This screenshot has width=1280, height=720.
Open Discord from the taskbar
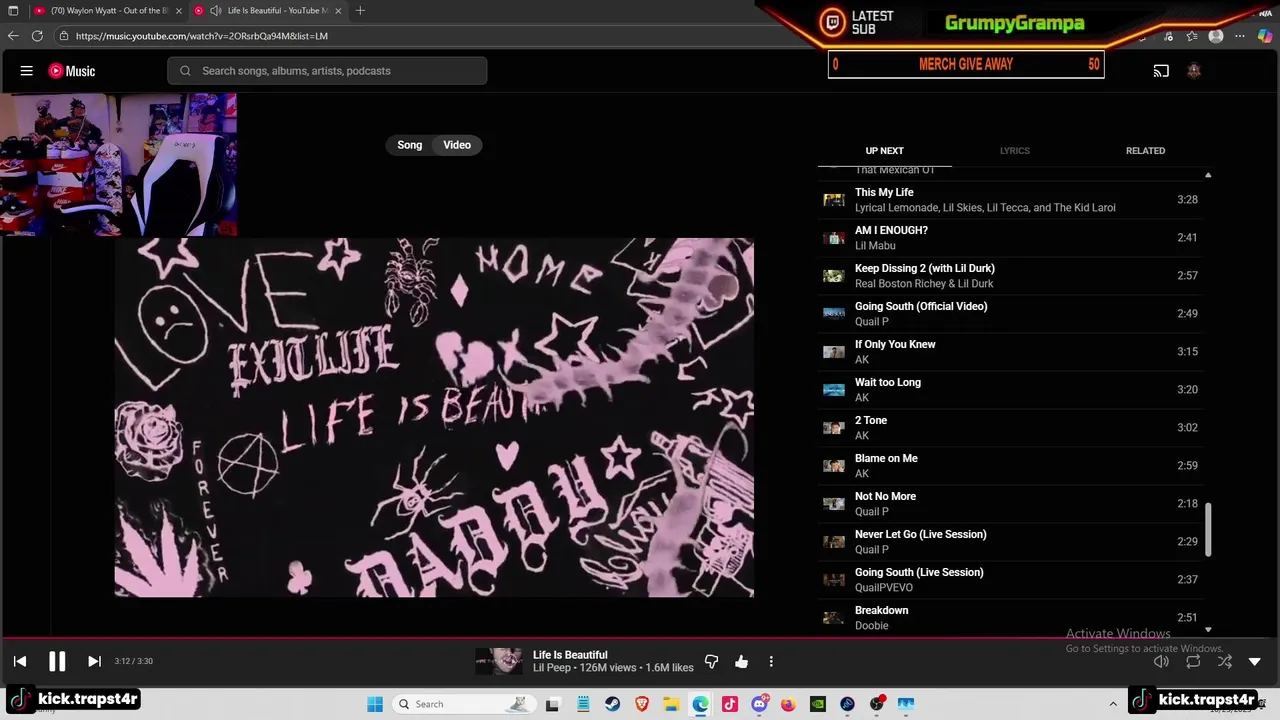(760, 704)
